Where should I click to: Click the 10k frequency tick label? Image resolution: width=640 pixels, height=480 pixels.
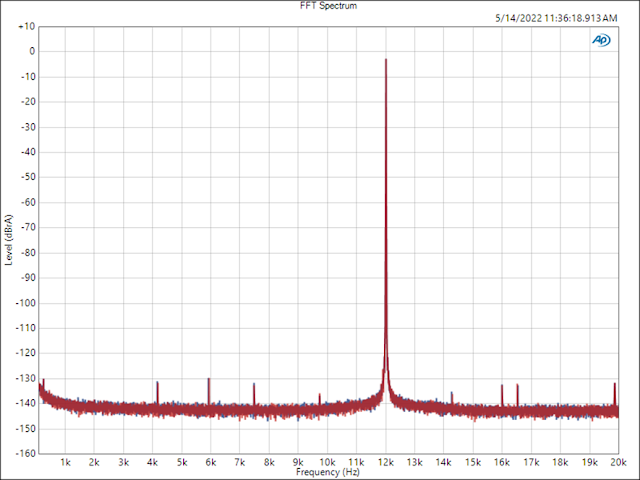click(x=327, y=462)
